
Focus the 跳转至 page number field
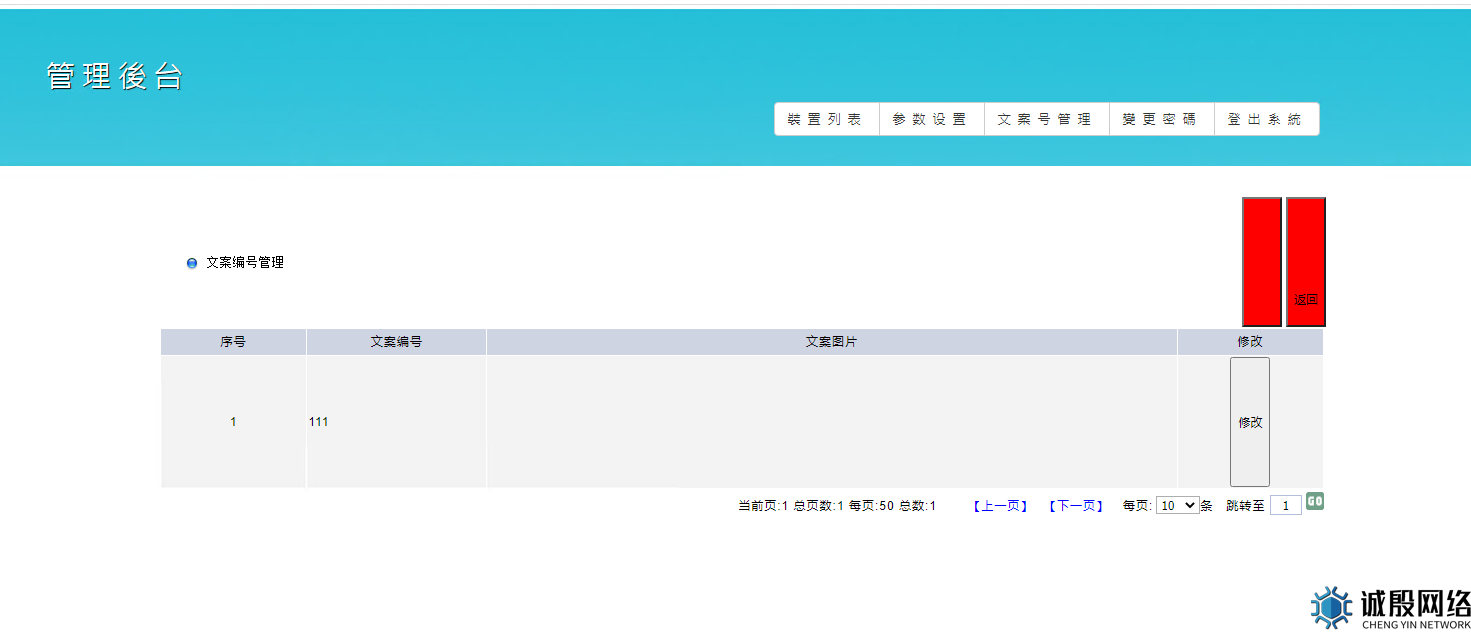pos(1285,506)
